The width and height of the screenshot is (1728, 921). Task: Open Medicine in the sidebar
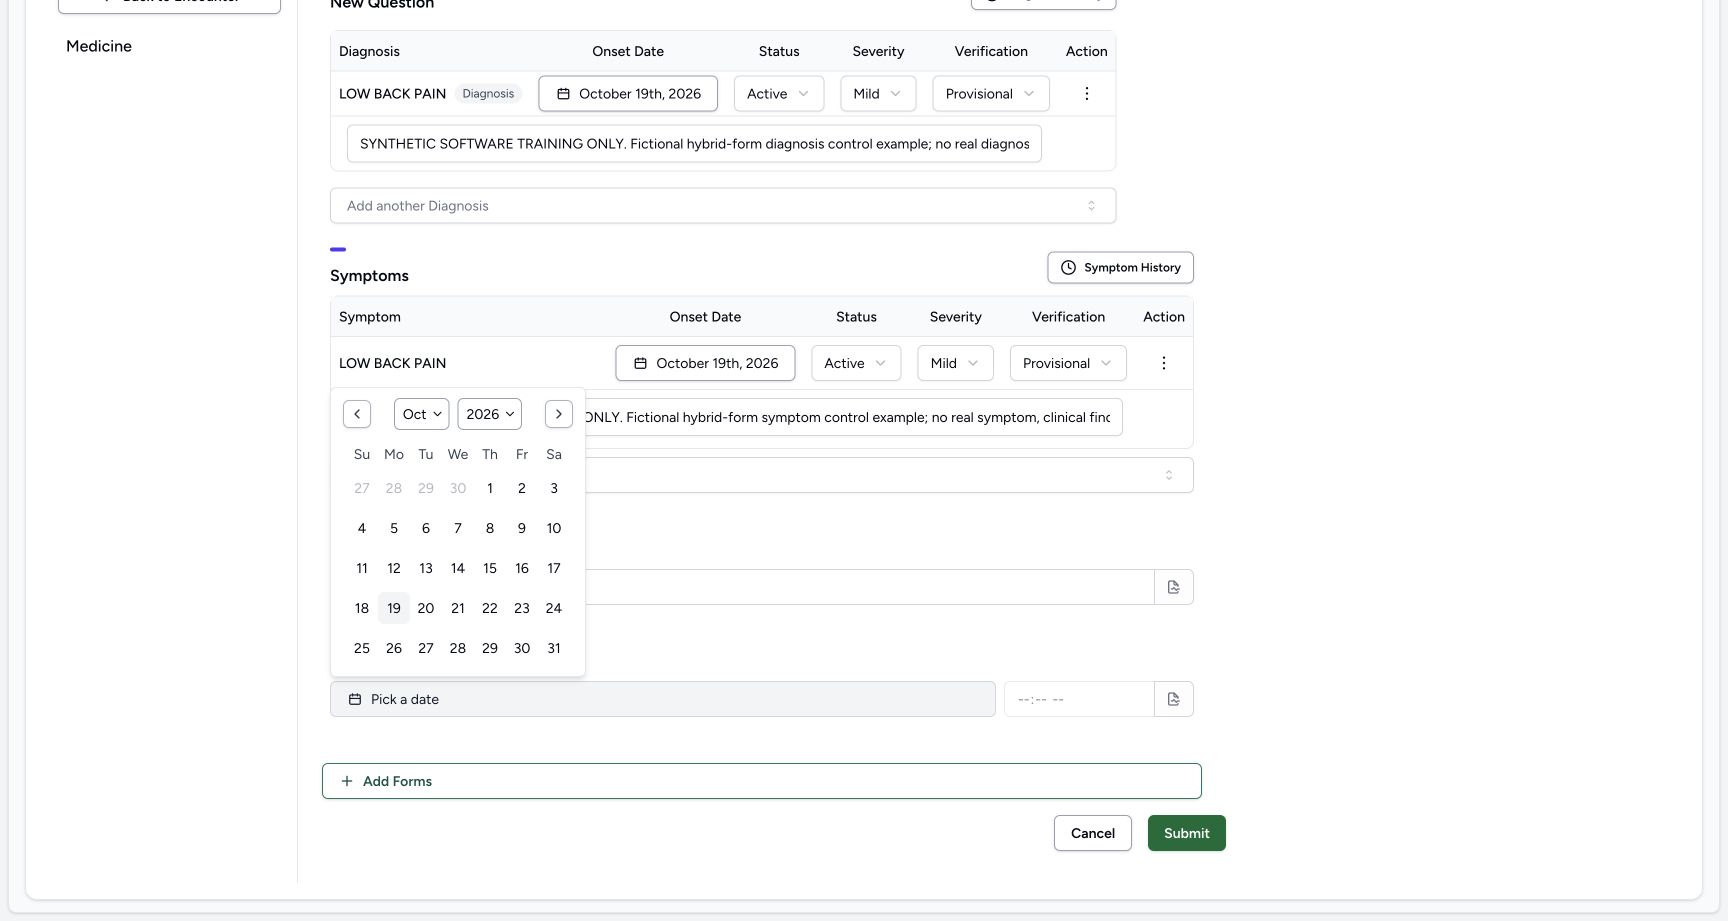click(99, 46)
